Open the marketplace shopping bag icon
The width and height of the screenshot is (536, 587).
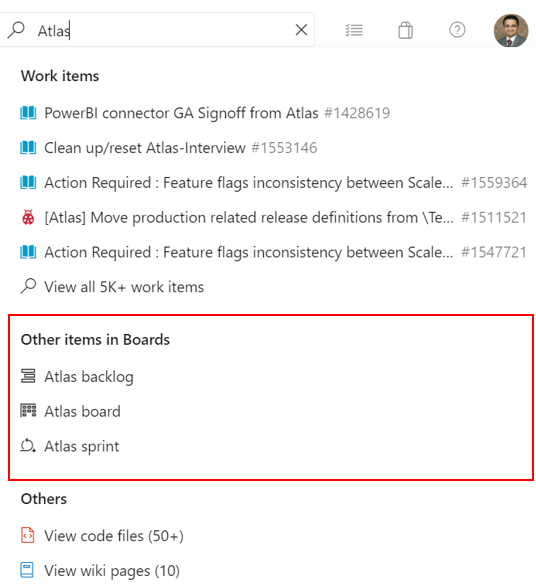[x=405, y=30]
